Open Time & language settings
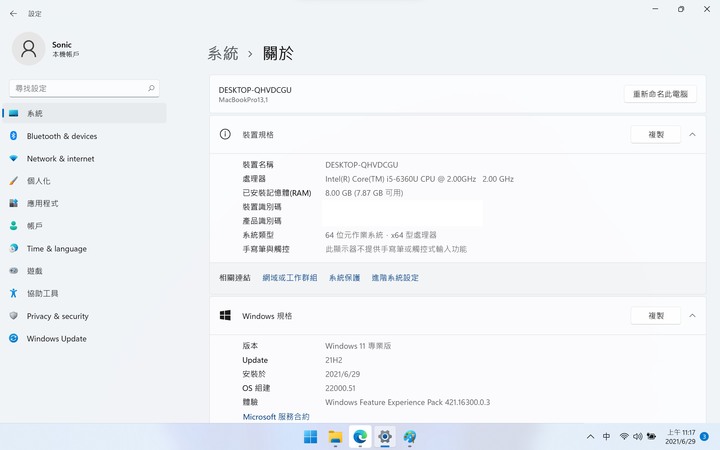Viewport: 720px width, 450px height. (x=84, y=248)
